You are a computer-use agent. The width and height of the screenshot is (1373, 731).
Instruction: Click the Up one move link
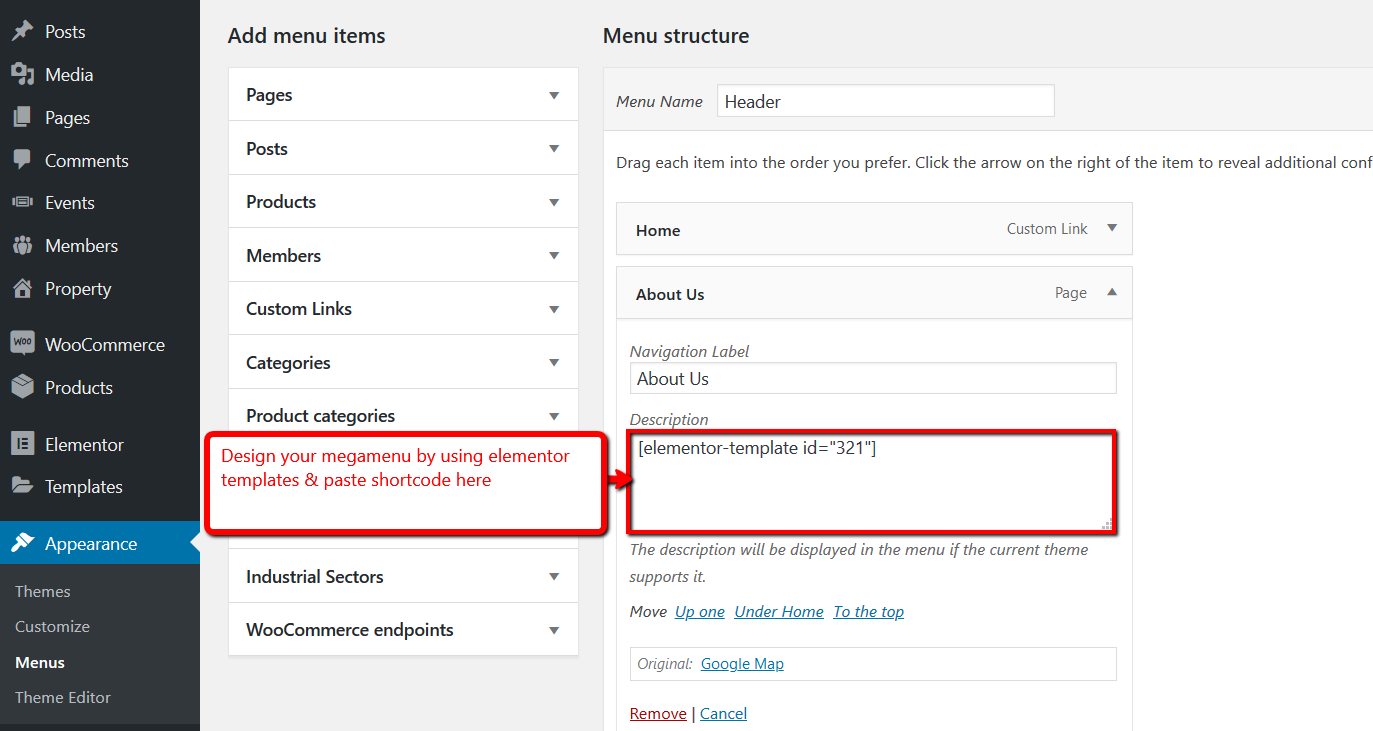700,612
